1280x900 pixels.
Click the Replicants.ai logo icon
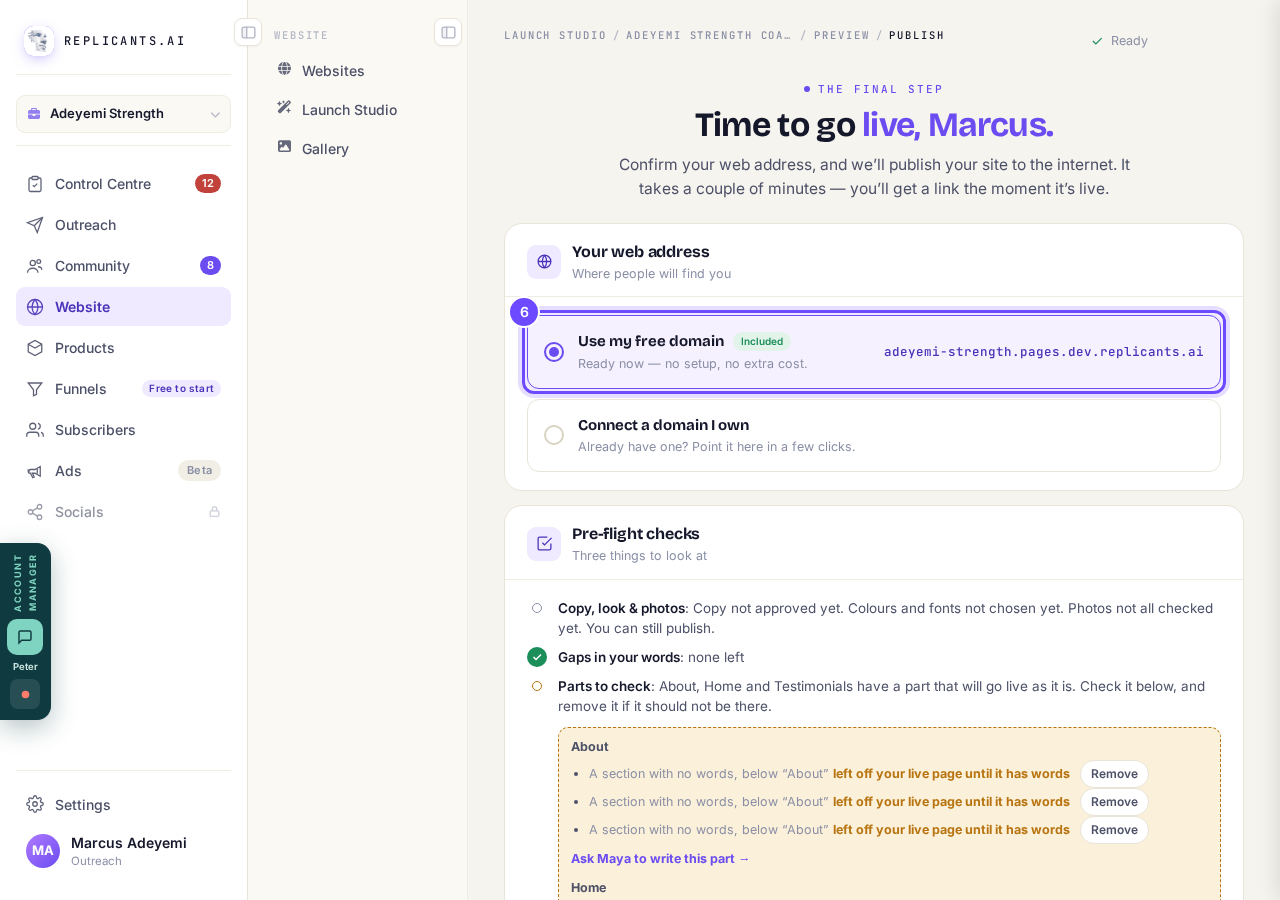[39, 41]
